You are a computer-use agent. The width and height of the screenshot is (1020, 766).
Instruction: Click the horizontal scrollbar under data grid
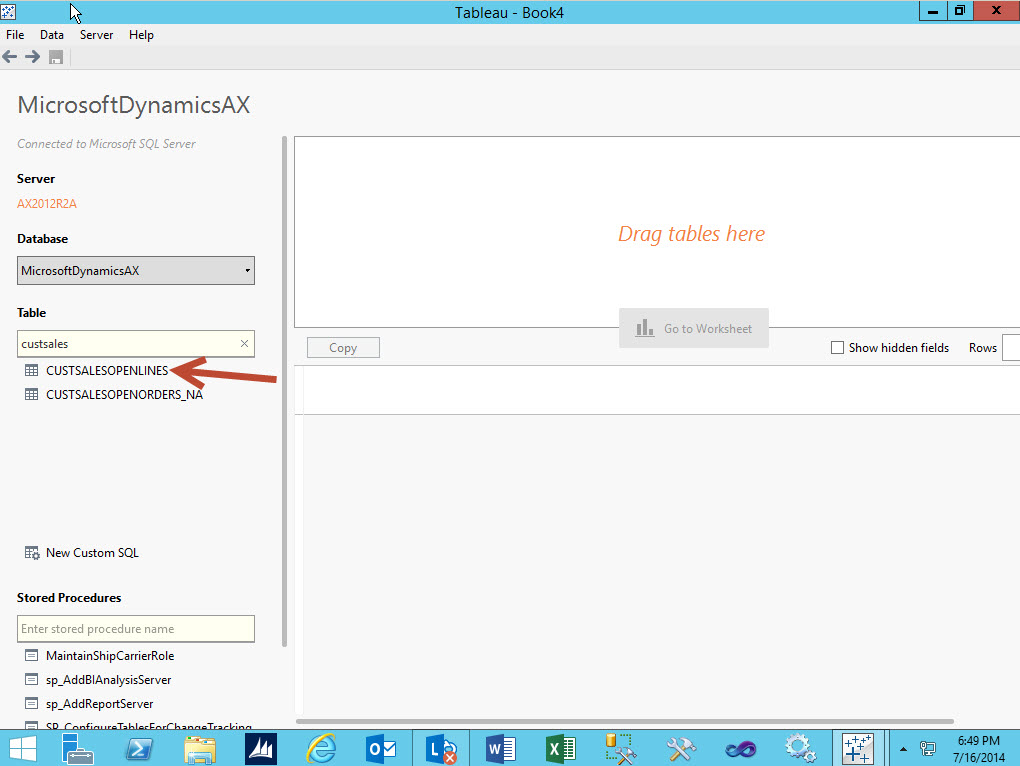click(x=624, y=721)
